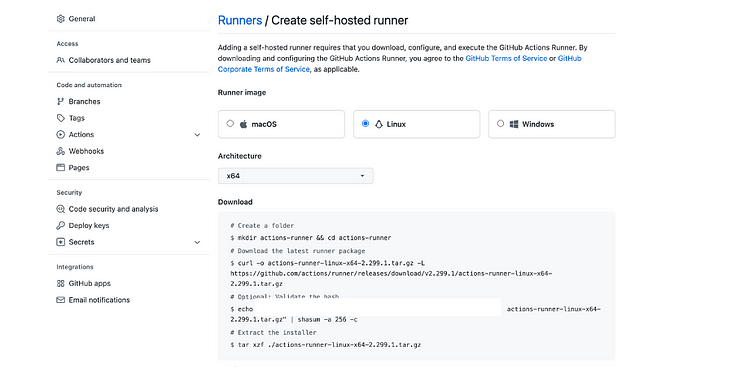736x368 pixels.
Task: Click the General gear icon
Action: point(60,19)
